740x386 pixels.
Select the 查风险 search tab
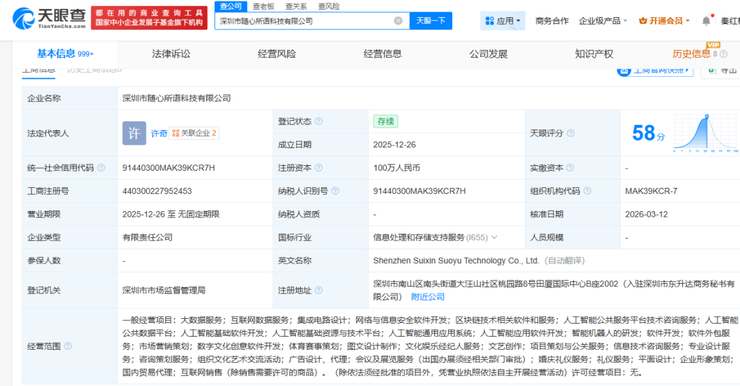[328, 7]
